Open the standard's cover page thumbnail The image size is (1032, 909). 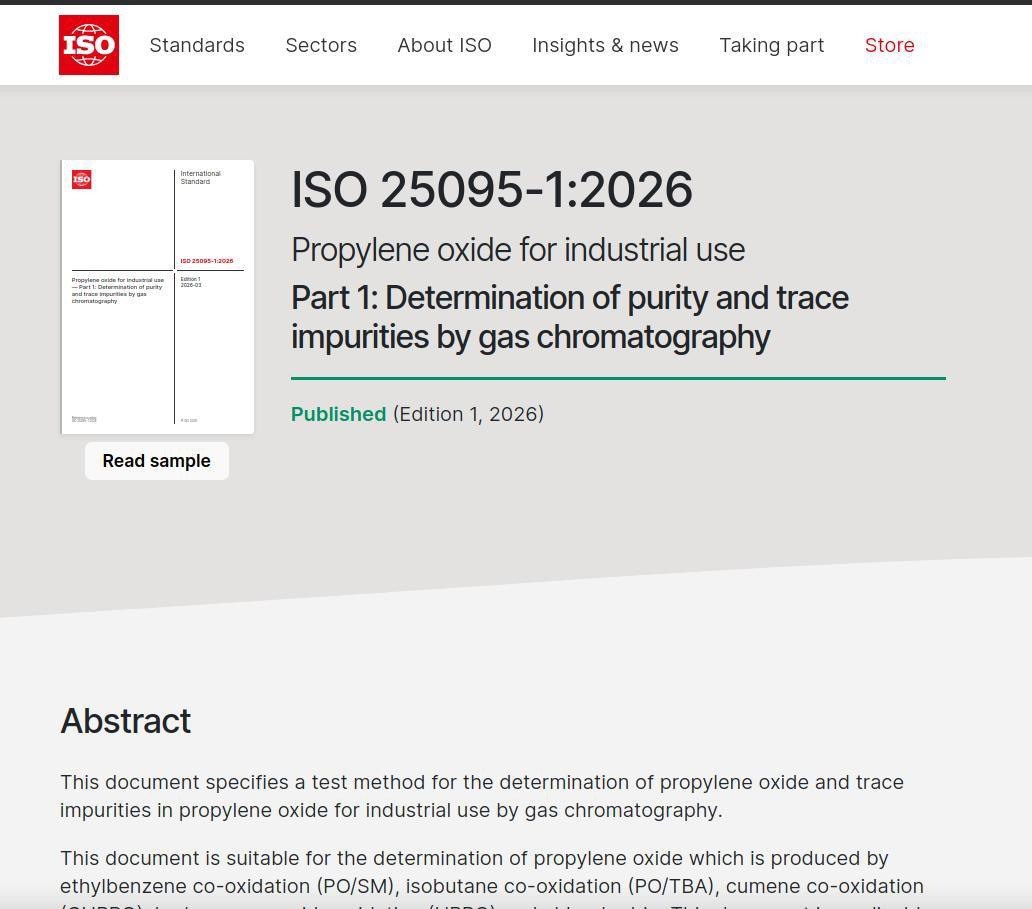pyautogui.click(x=157, y=297)
